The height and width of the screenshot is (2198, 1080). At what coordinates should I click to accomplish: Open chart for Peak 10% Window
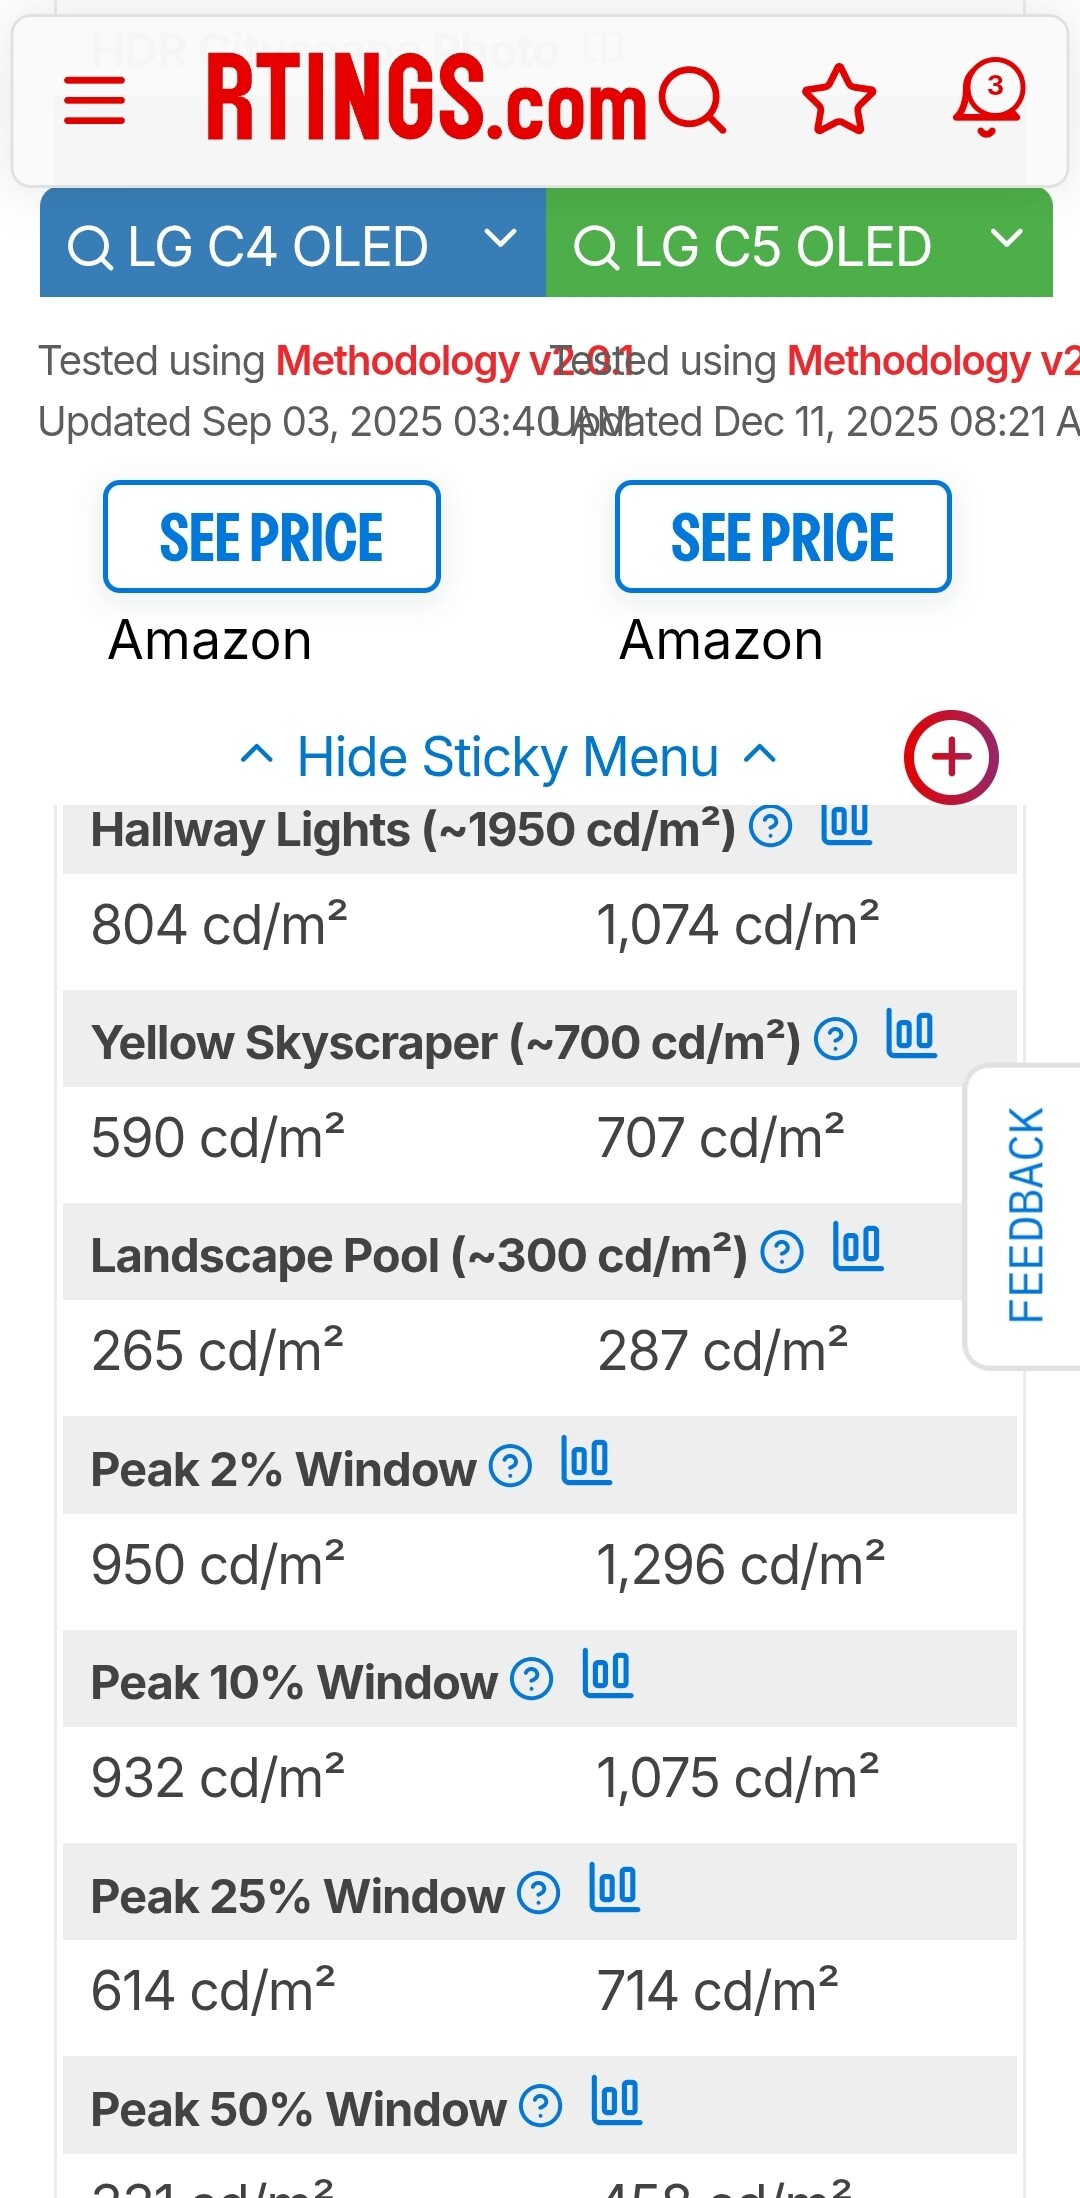click(x=607, y=1675)
